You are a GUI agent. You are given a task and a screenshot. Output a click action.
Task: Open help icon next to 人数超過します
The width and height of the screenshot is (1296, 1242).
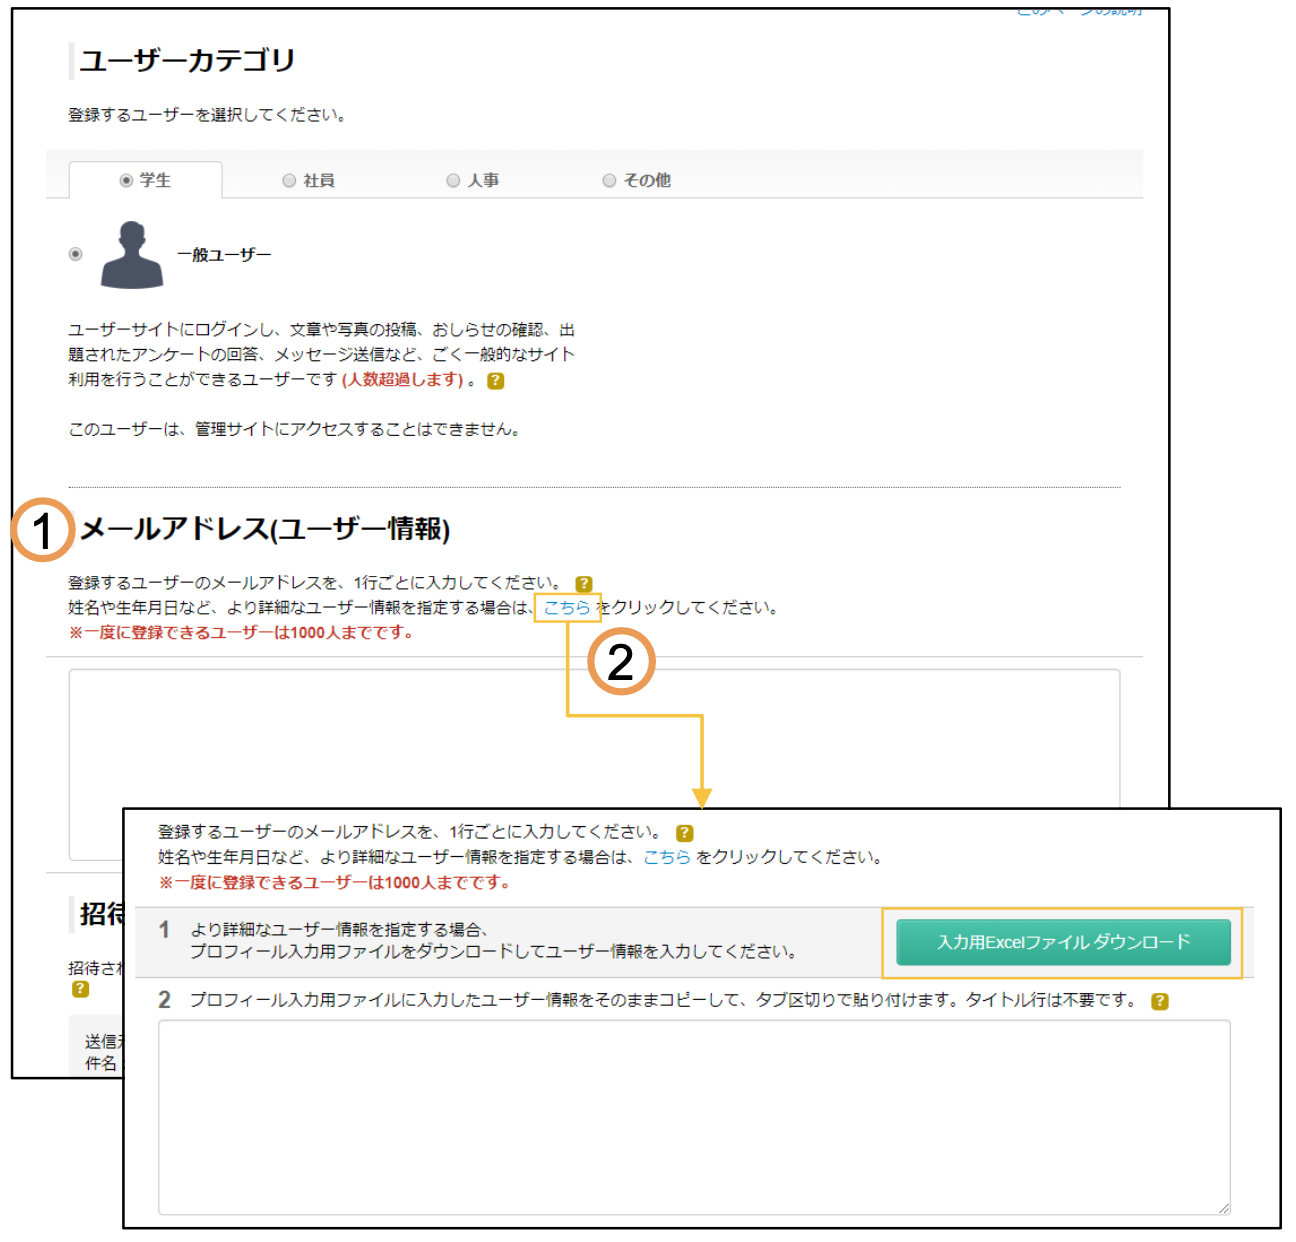[495, 381]
